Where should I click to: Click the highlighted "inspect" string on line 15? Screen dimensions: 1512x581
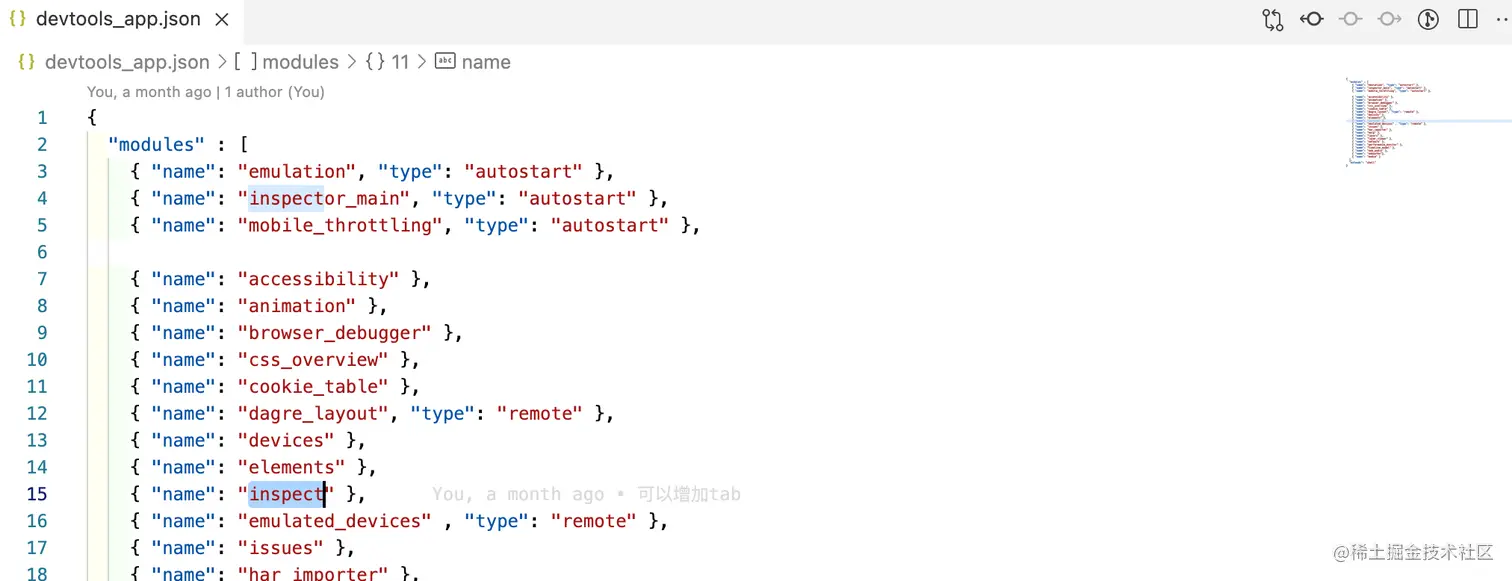[x=287, y=494]
